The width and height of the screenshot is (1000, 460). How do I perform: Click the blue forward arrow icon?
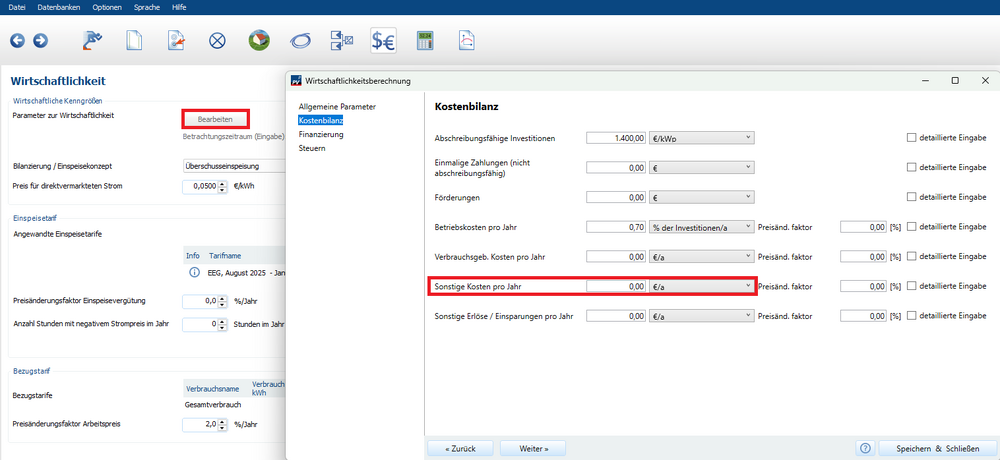(x=40, y=41)
